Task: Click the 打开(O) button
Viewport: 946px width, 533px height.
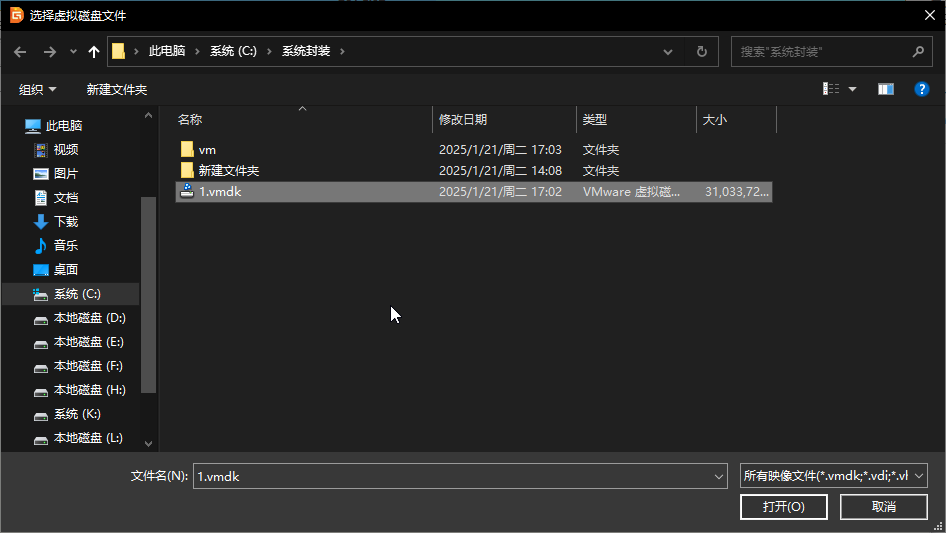Action: tap(783, 507)
